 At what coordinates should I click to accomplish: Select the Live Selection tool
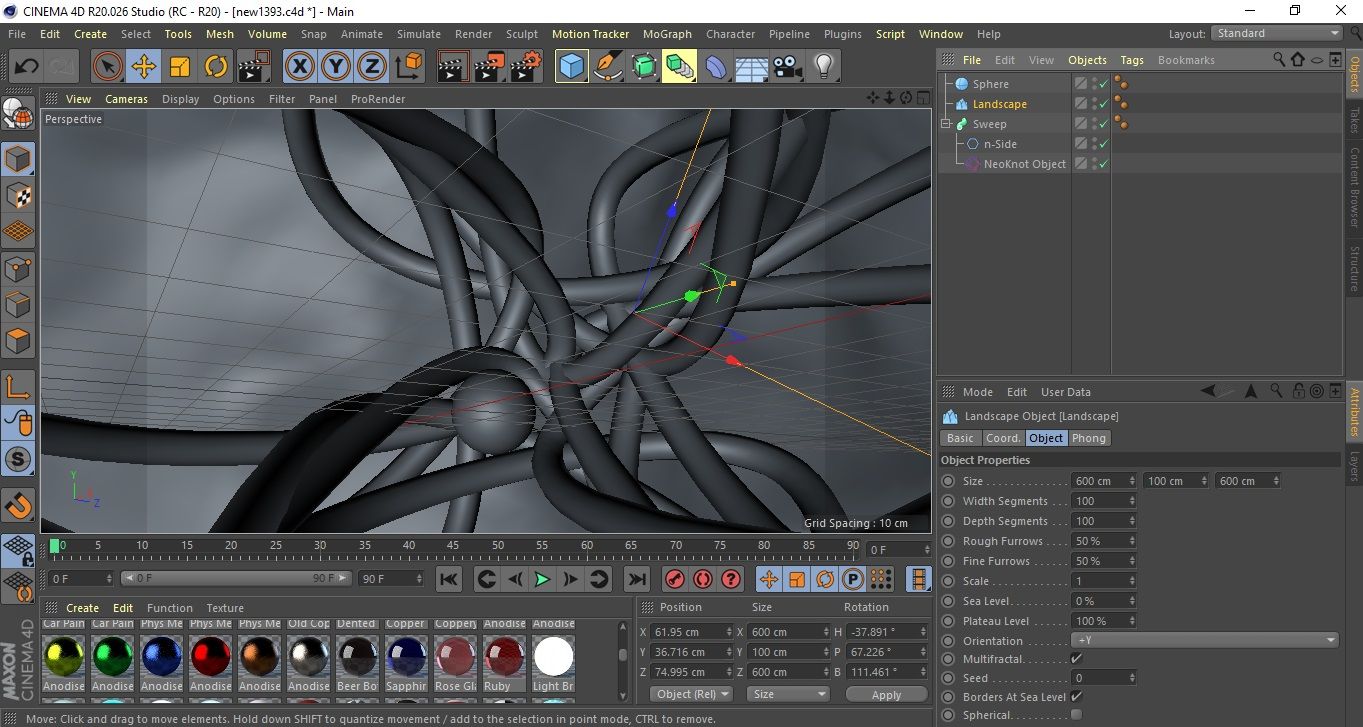pyautogui.click(x=108, y=67)
